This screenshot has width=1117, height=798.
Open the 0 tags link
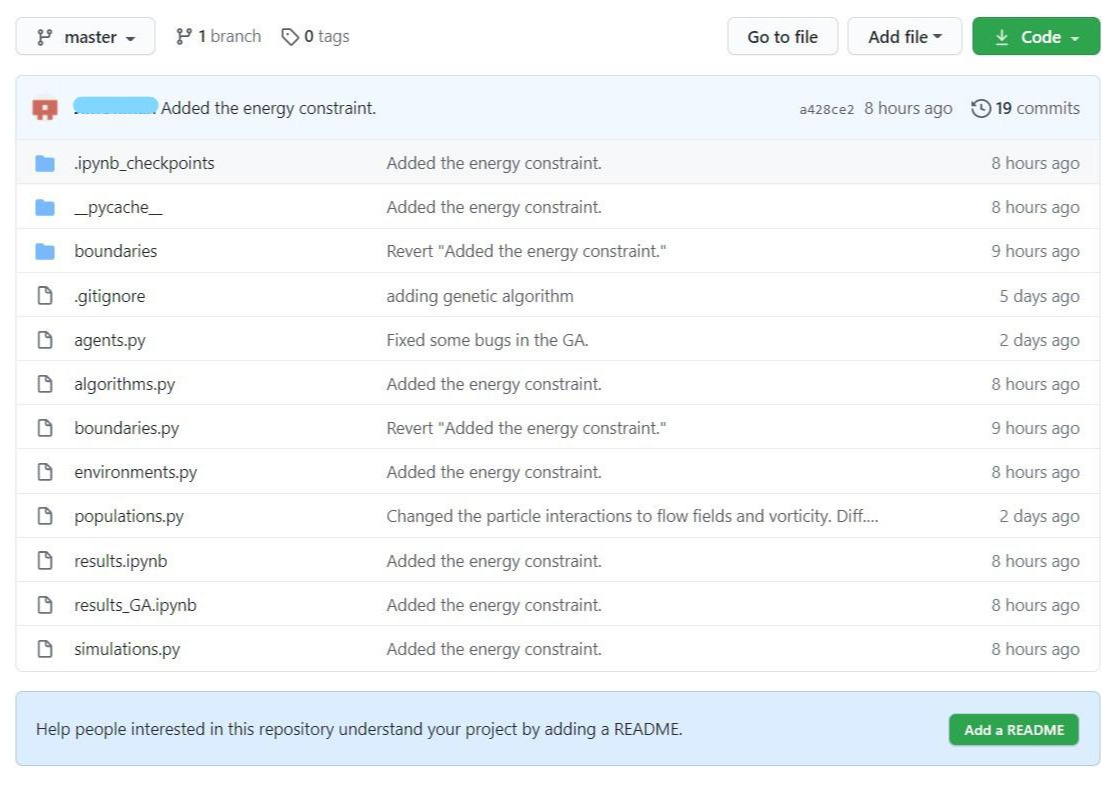315,36
